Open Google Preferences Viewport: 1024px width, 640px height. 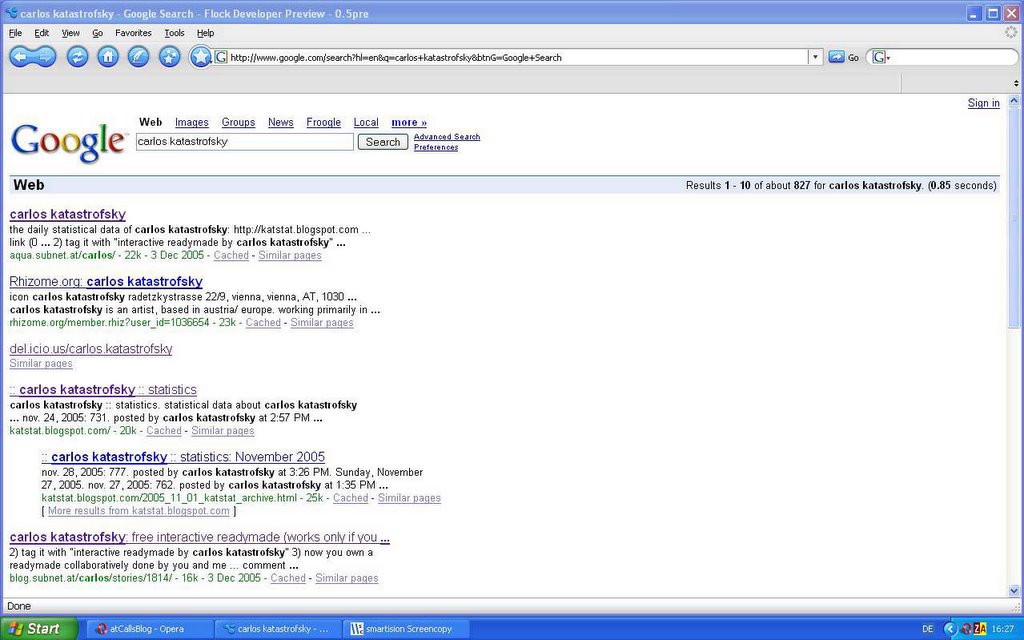pos(436,147)
